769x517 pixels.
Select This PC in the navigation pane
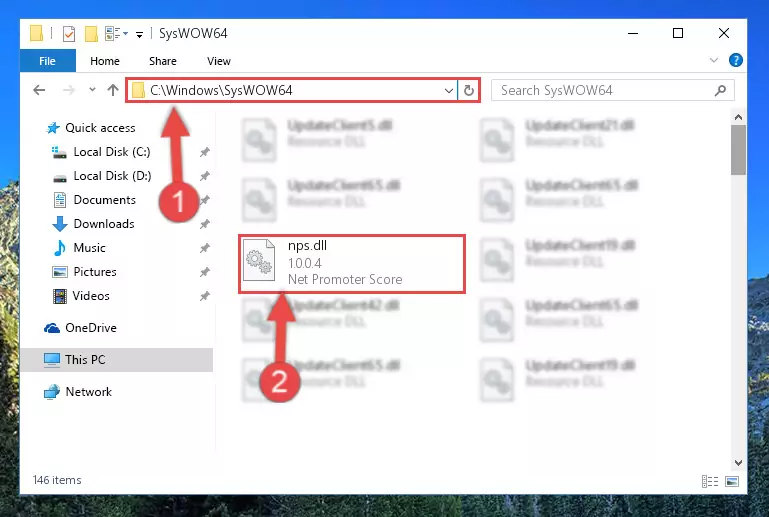click(x=117, y=360)
